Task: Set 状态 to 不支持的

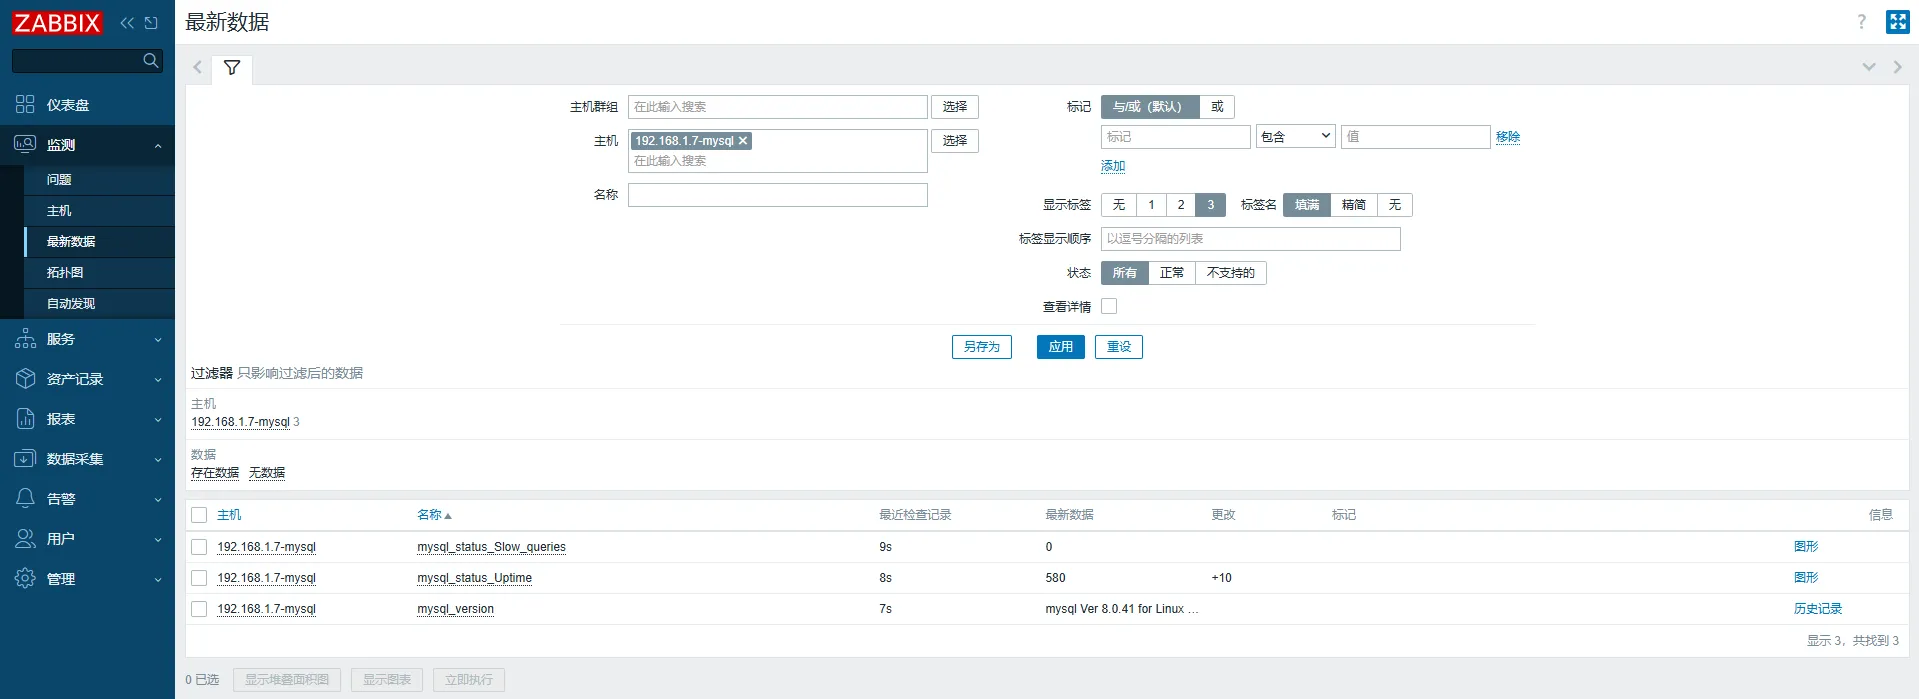Action: 1231,273
